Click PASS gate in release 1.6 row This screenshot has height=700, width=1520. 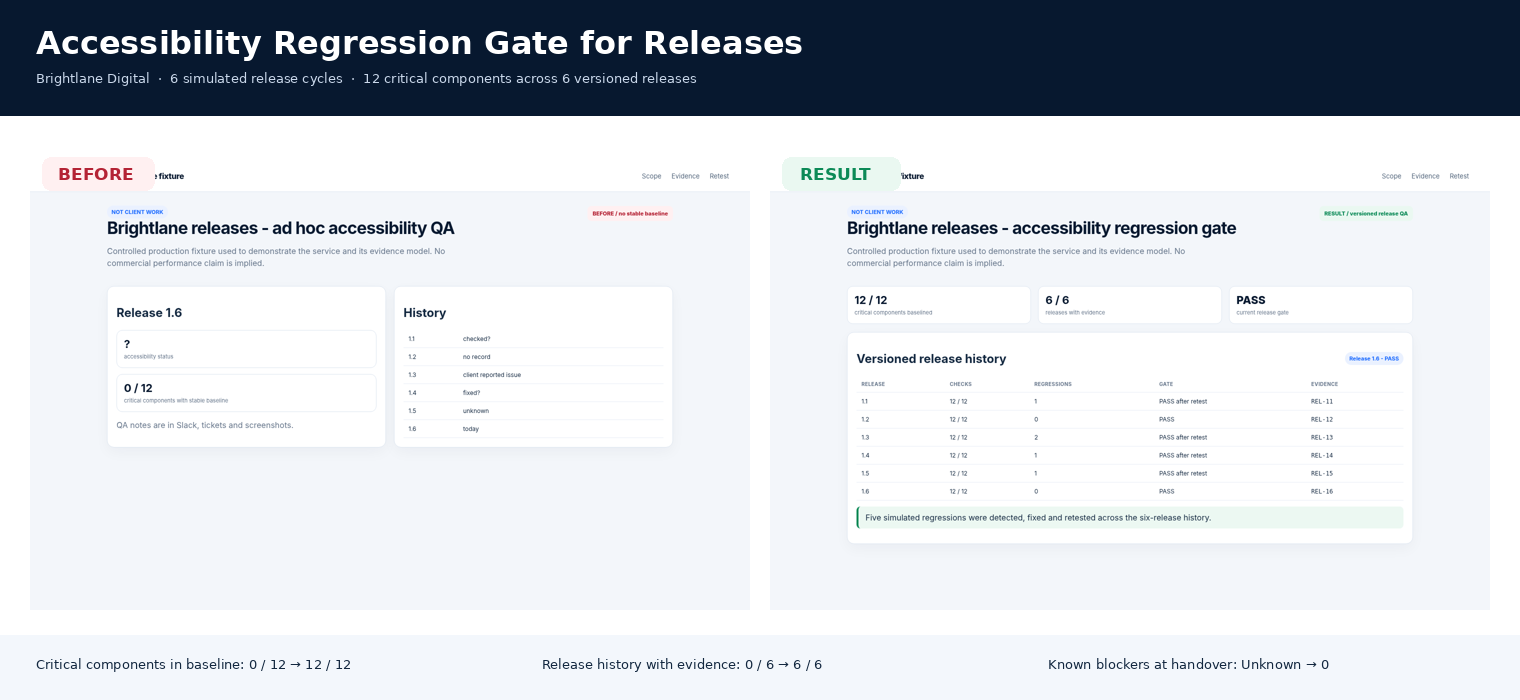tap(1166, 491)
